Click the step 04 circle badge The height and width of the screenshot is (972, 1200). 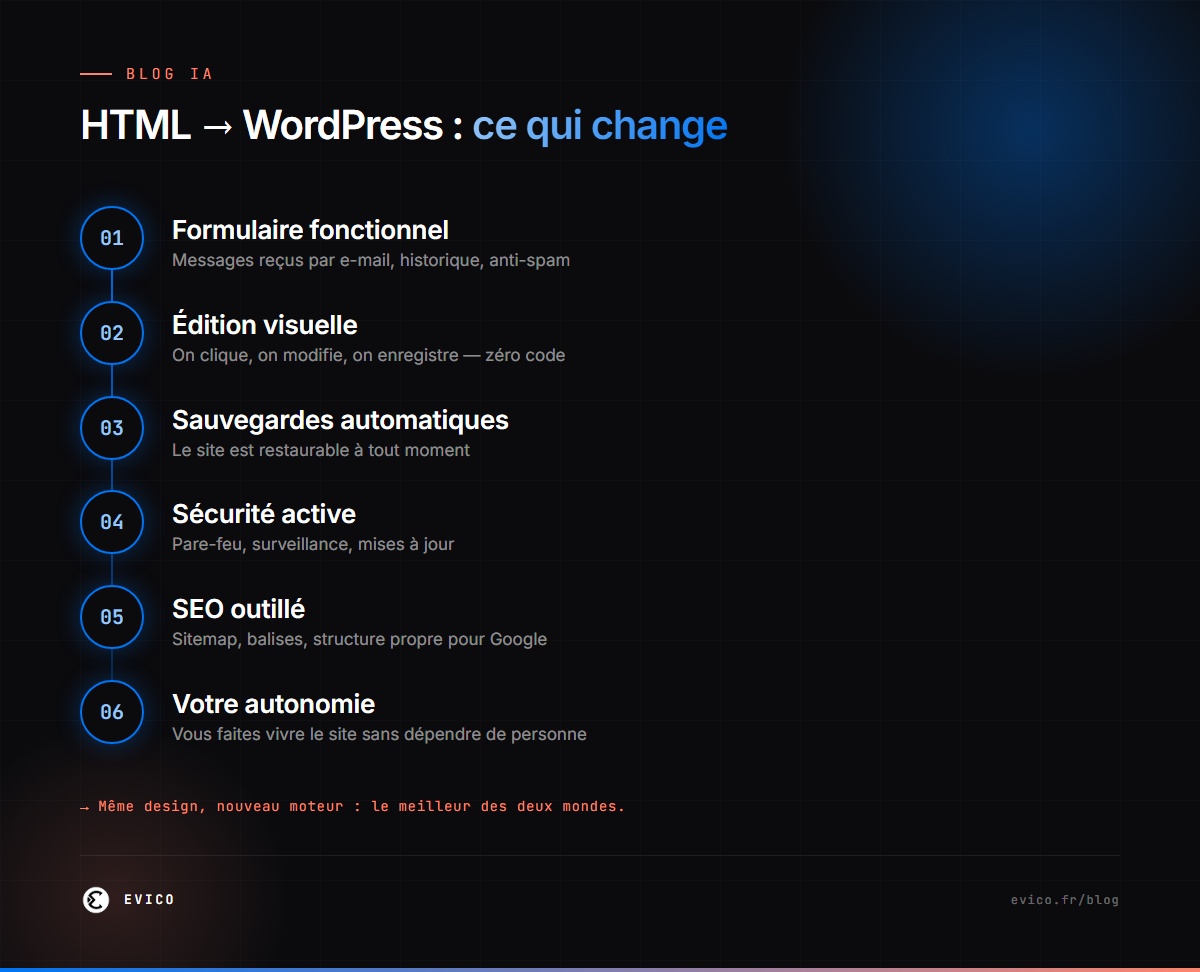[x=112, y=522]
